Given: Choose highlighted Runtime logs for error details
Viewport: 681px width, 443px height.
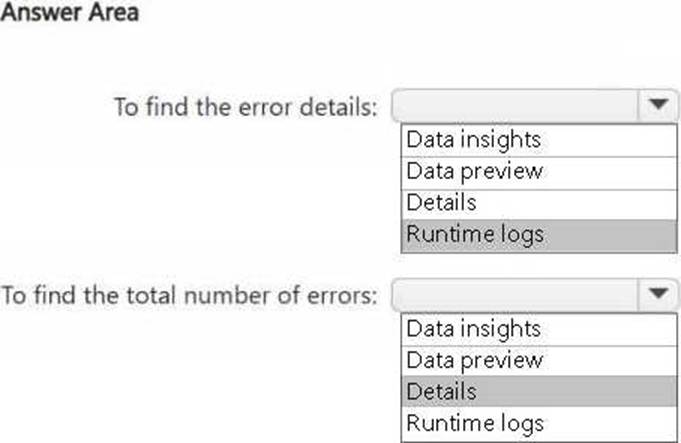Looking at the screenshot, I should click(x=539, y=235).
